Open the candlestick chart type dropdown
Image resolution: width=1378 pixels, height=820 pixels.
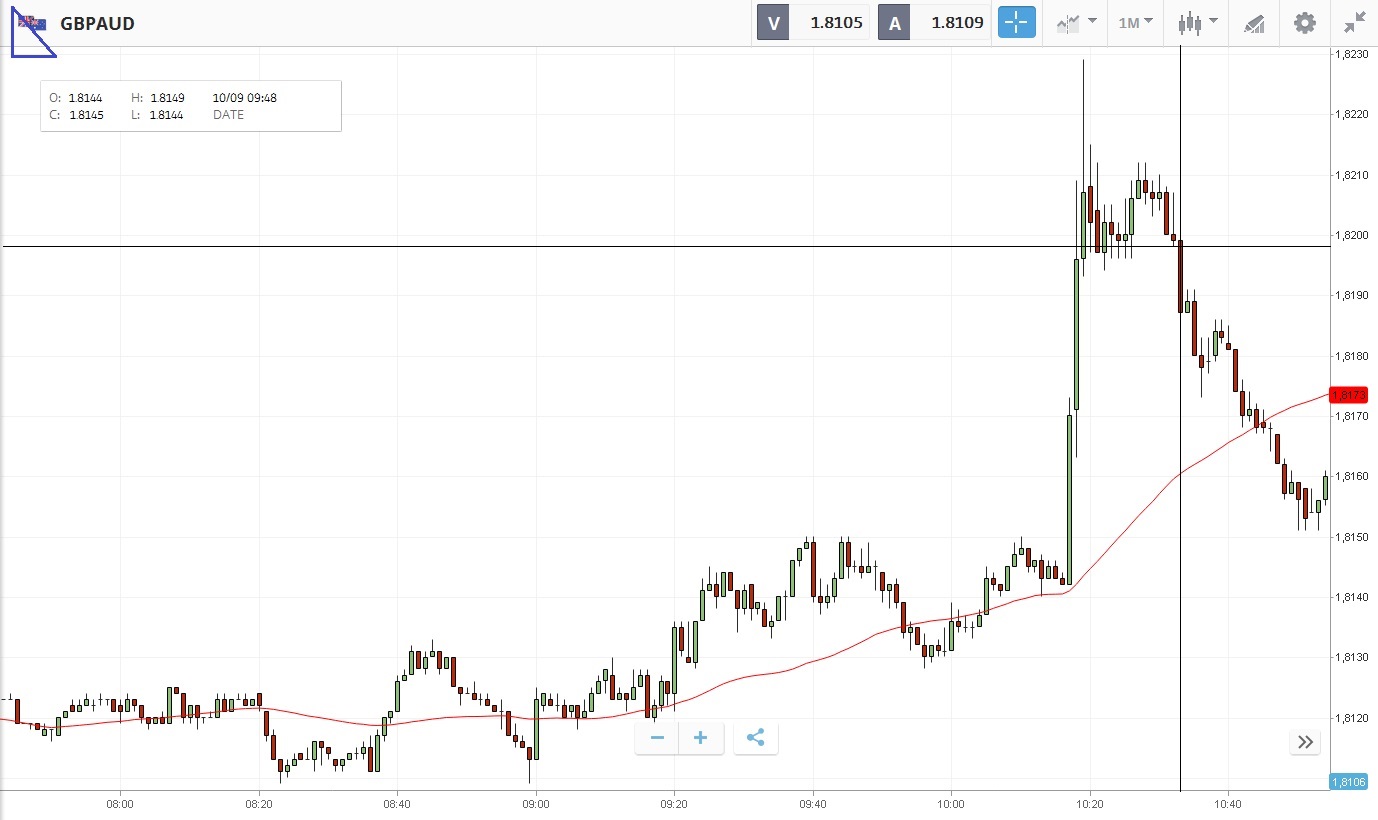[x=1198, y=22]
